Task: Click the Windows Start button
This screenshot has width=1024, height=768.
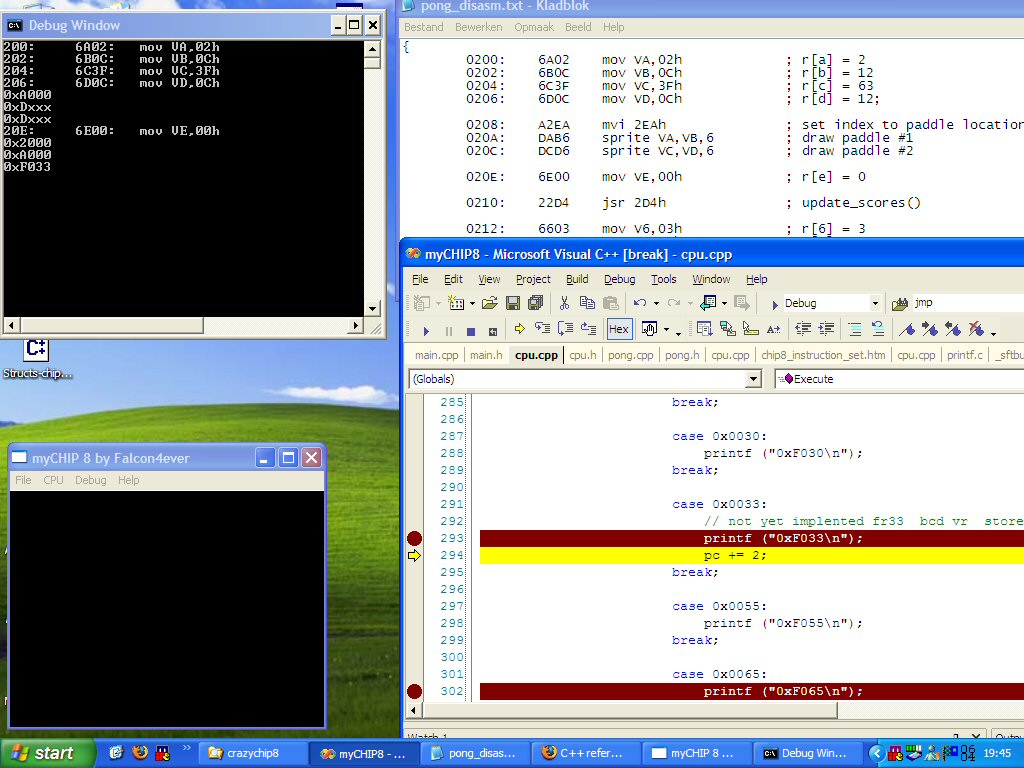Action: [x=42, y=753]
